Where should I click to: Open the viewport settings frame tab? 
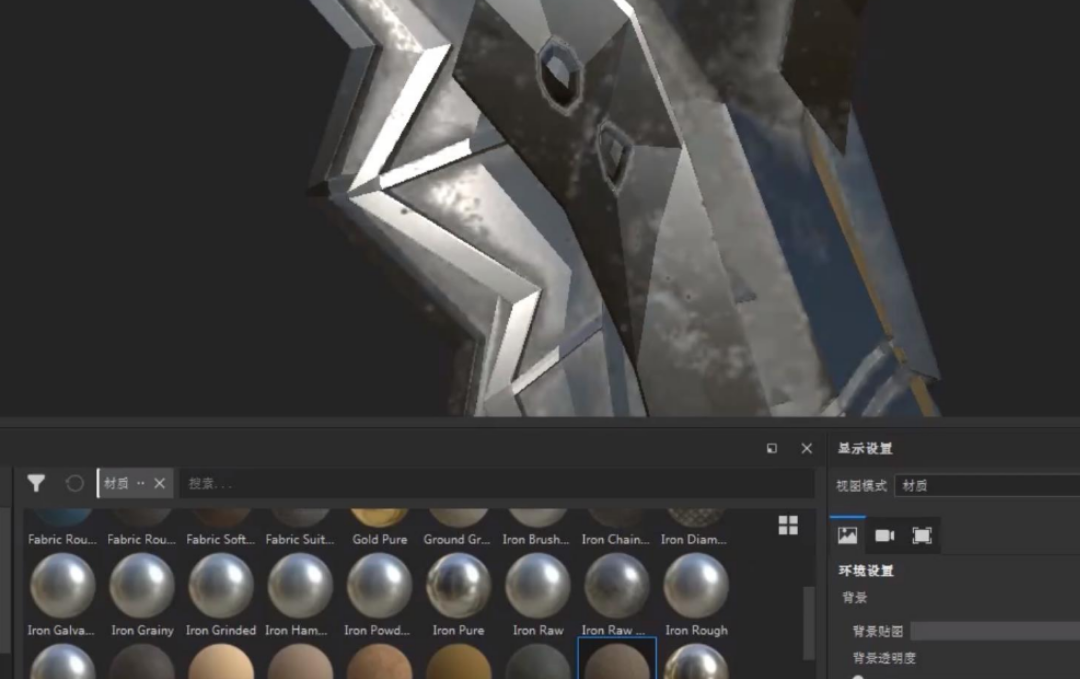922,536
